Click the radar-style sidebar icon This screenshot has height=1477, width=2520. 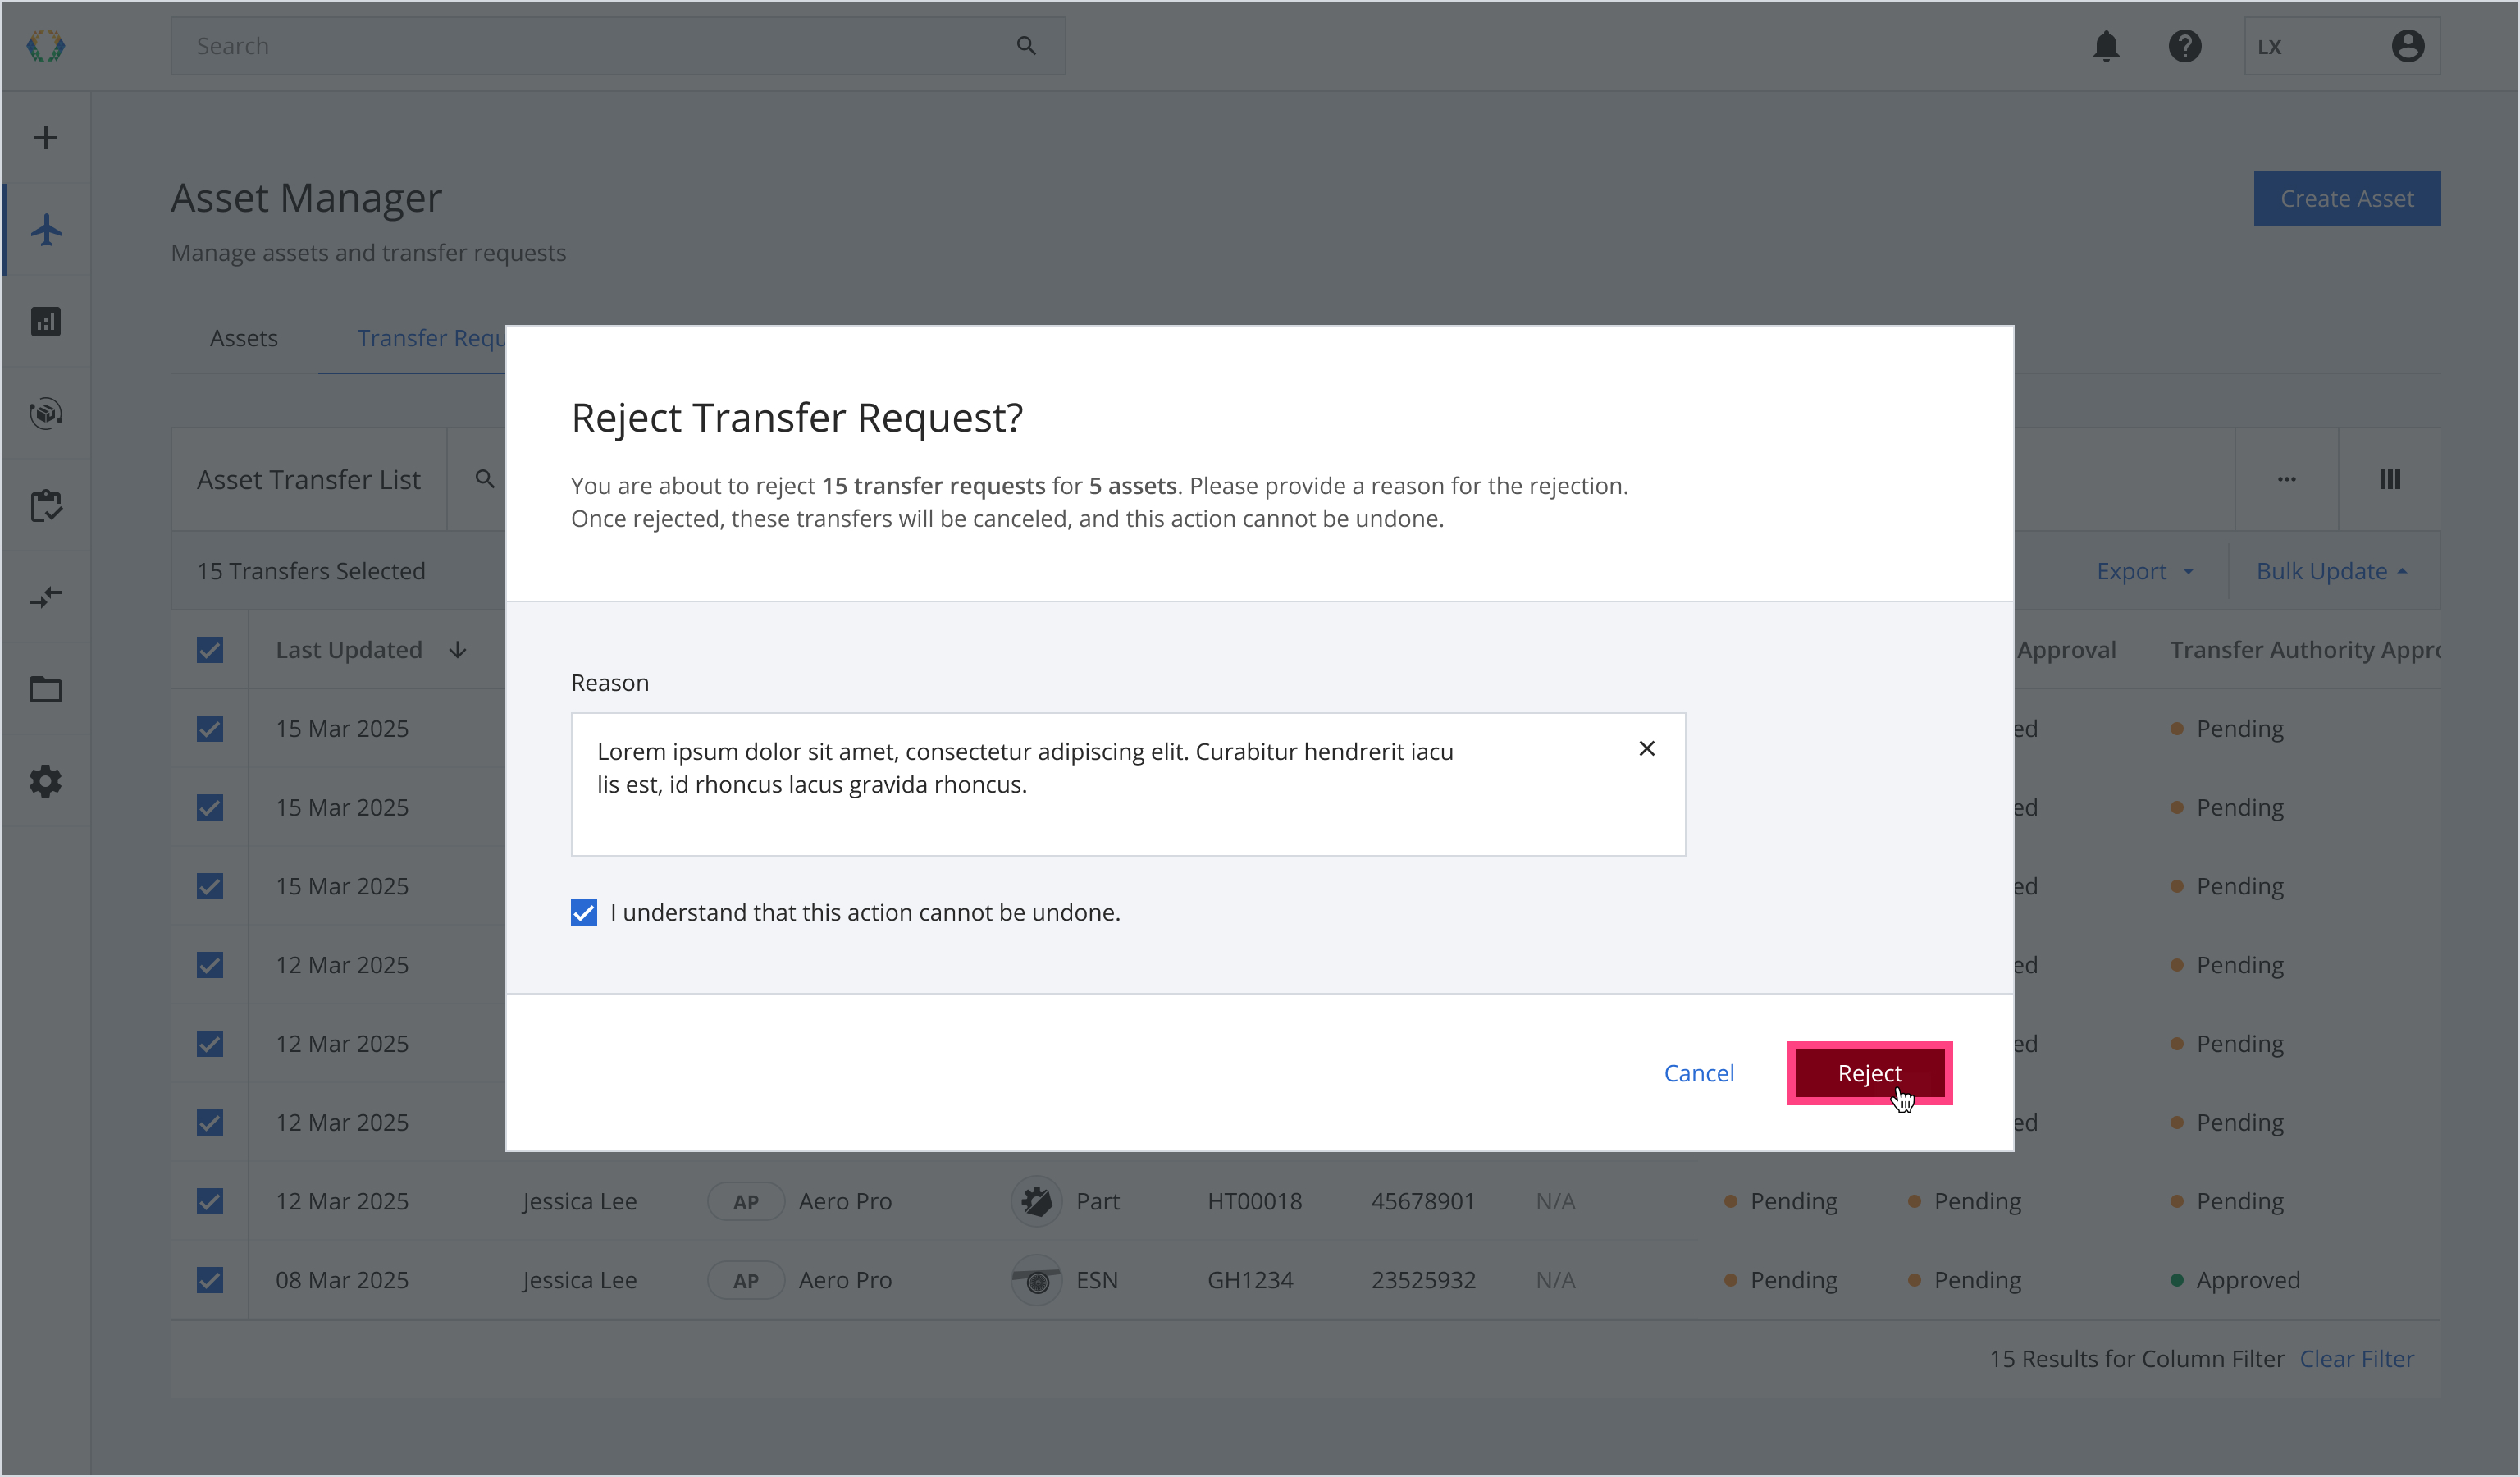[46, 413]
